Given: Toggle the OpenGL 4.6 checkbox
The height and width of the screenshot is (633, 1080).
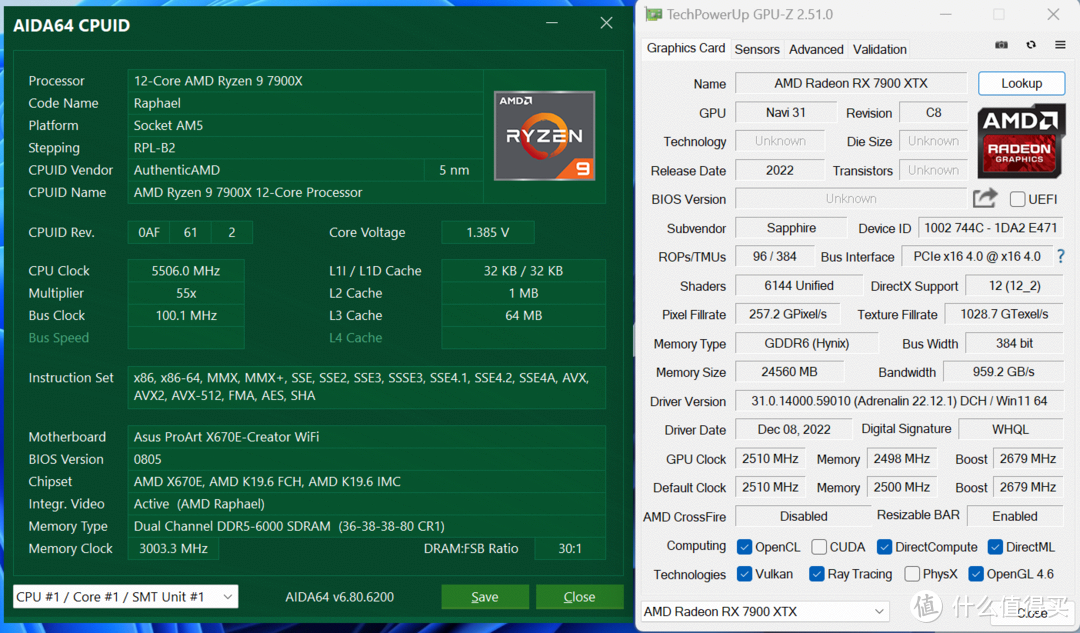Looking at the screenshot, I should pyautogui.click(x=975, y=574).
